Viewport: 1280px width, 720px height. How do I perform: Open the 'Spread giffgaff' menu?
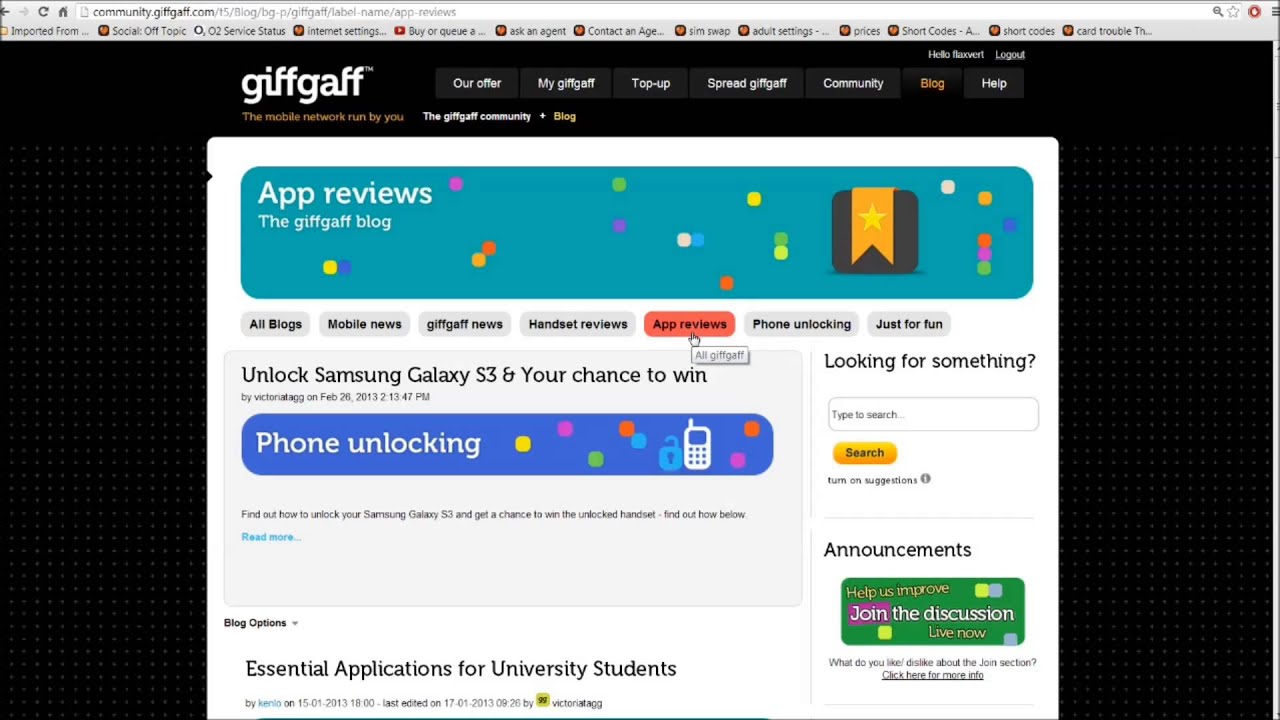click(x=747, y=83)
